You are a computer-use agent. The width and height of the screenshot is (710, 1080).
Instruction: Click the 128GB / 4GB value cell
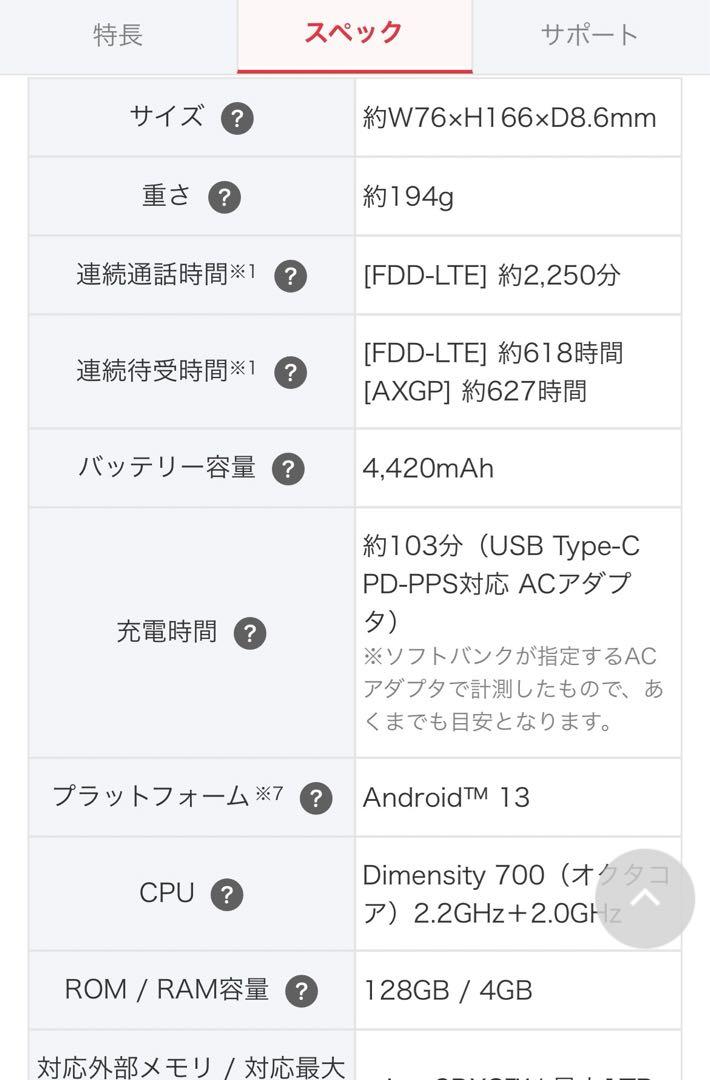[x=518, y=990]
